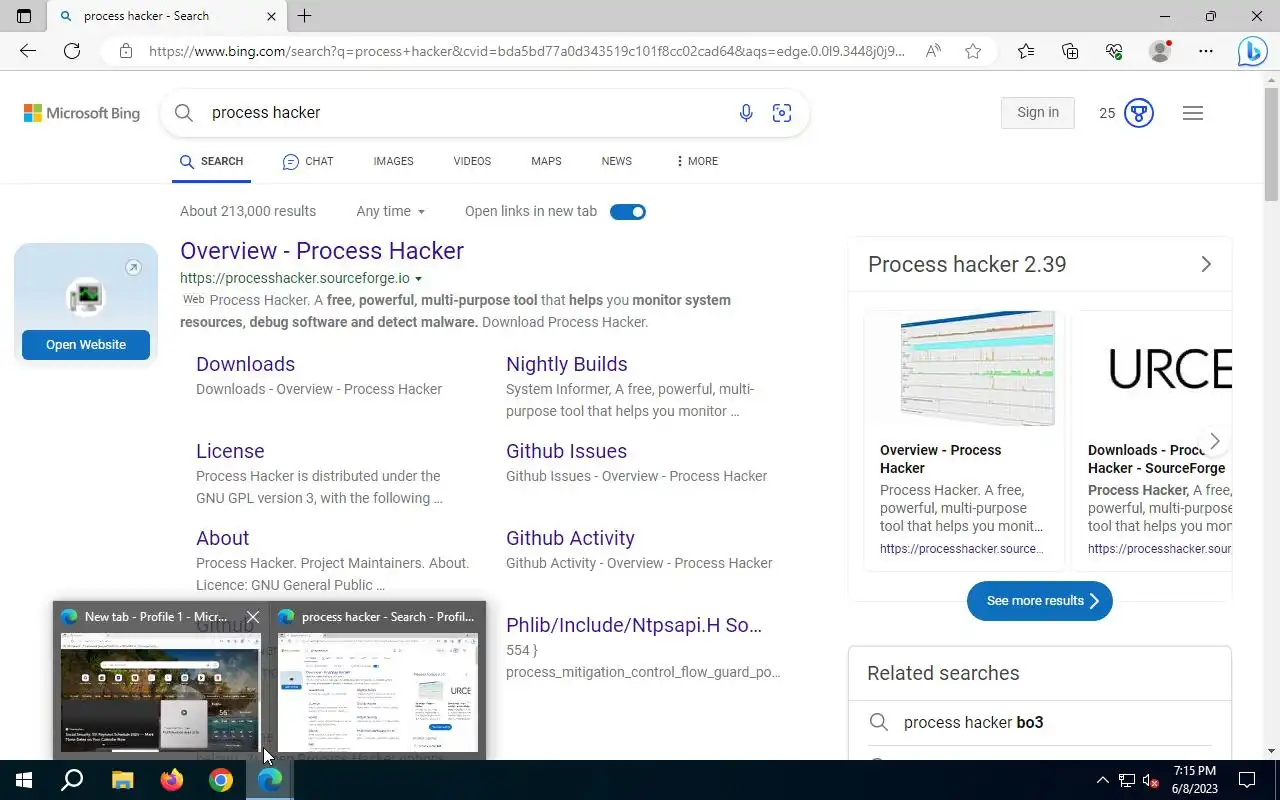Expand the Any time filter
Screen dimensions: 1280x800
(391, 211)
